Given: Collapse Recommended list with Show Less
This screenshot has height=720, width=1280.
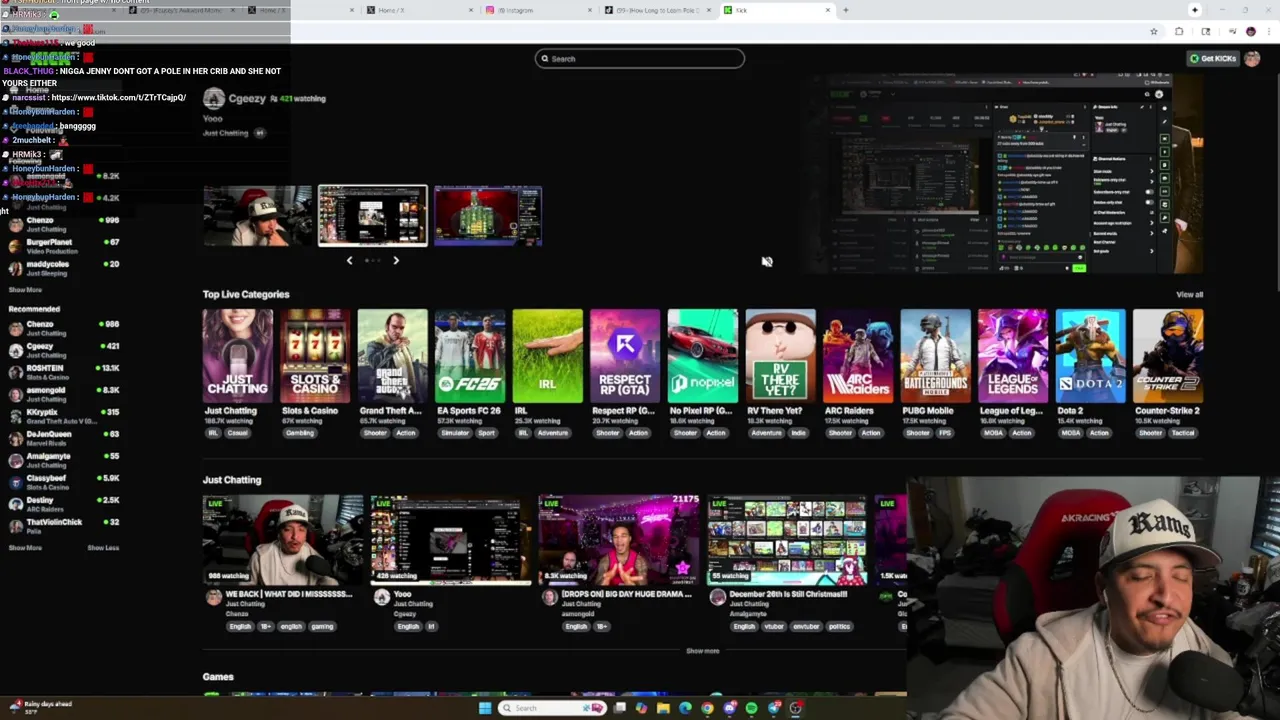Looking at the screenshot, I should [x=103, y=548].
